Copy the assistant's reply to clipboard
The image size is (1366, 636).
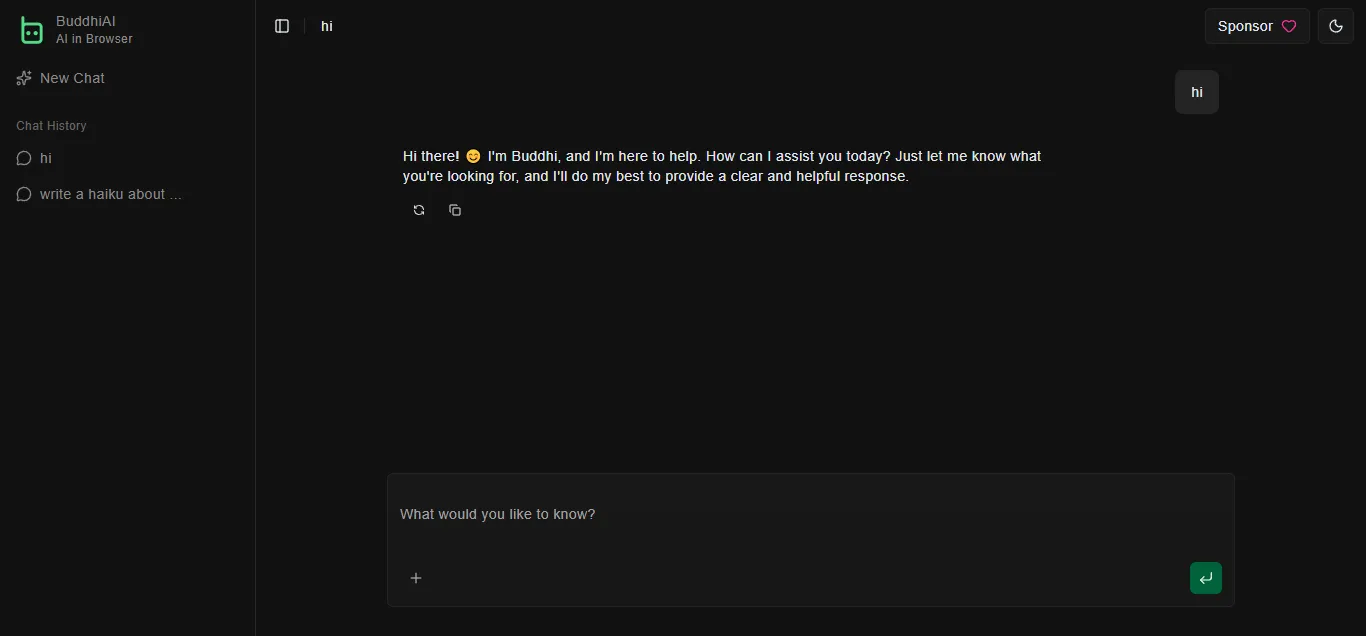point(455,210)
